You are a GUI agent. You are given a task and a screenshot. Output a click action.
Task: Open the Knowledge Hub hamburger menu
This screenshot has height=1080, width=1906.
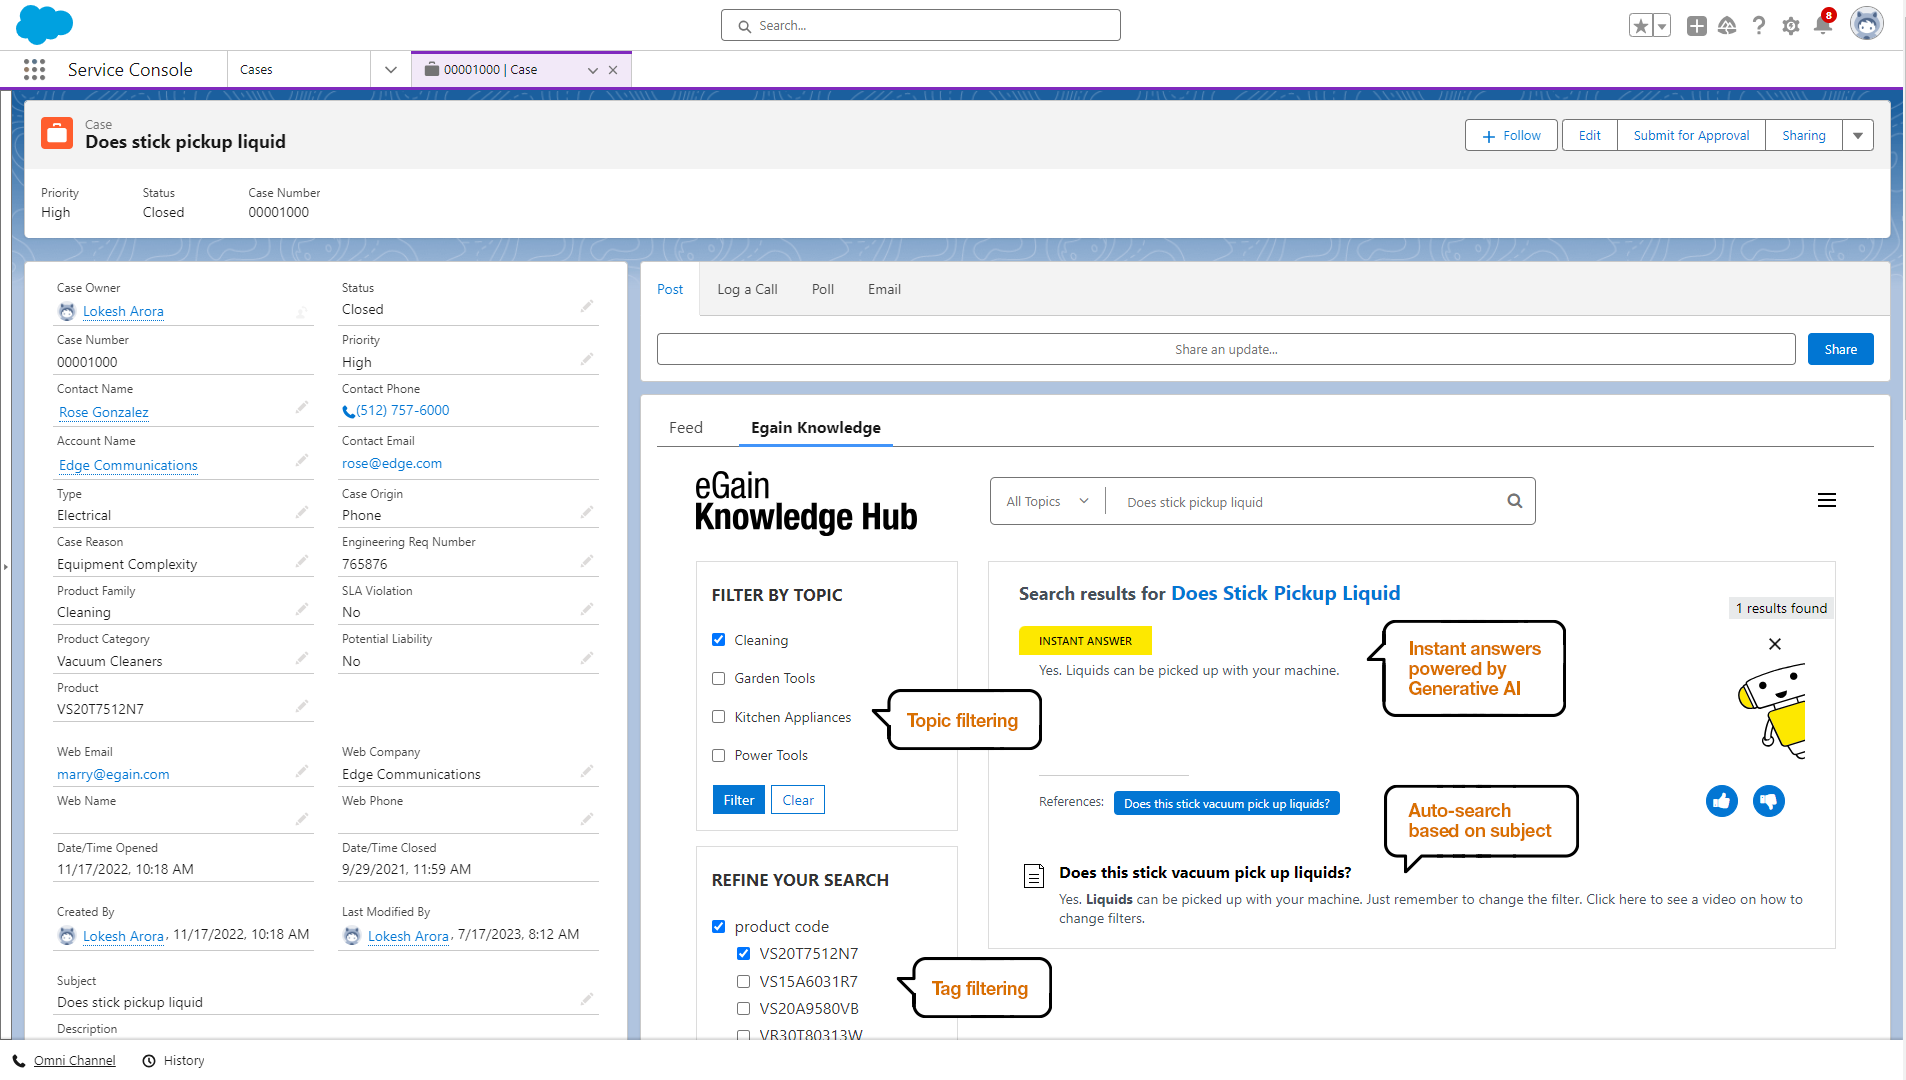1827,500
